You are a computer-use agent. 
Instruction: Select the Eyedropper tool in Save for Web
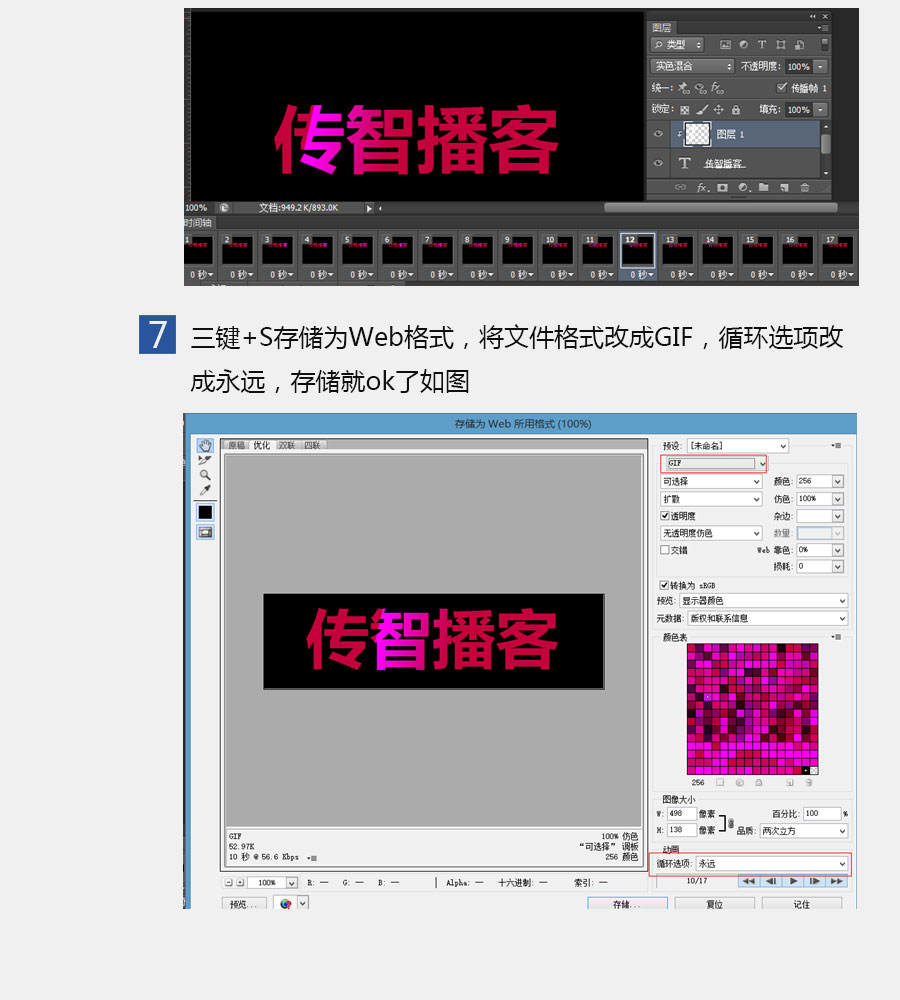(205, 490)
